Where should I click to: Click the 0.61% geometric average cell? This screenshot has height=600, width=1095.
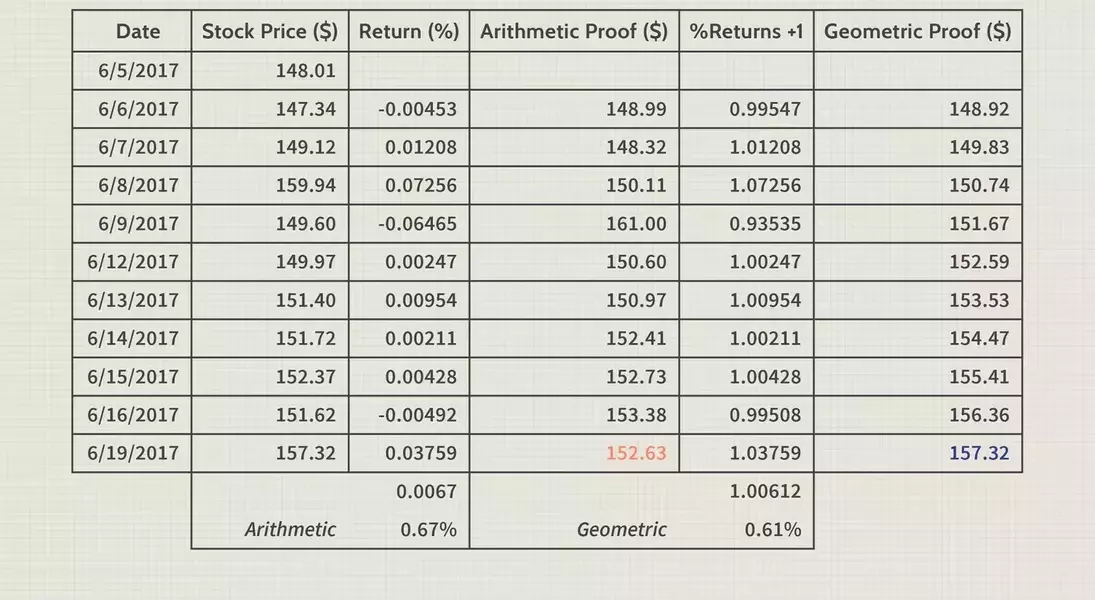pos(773,530)
